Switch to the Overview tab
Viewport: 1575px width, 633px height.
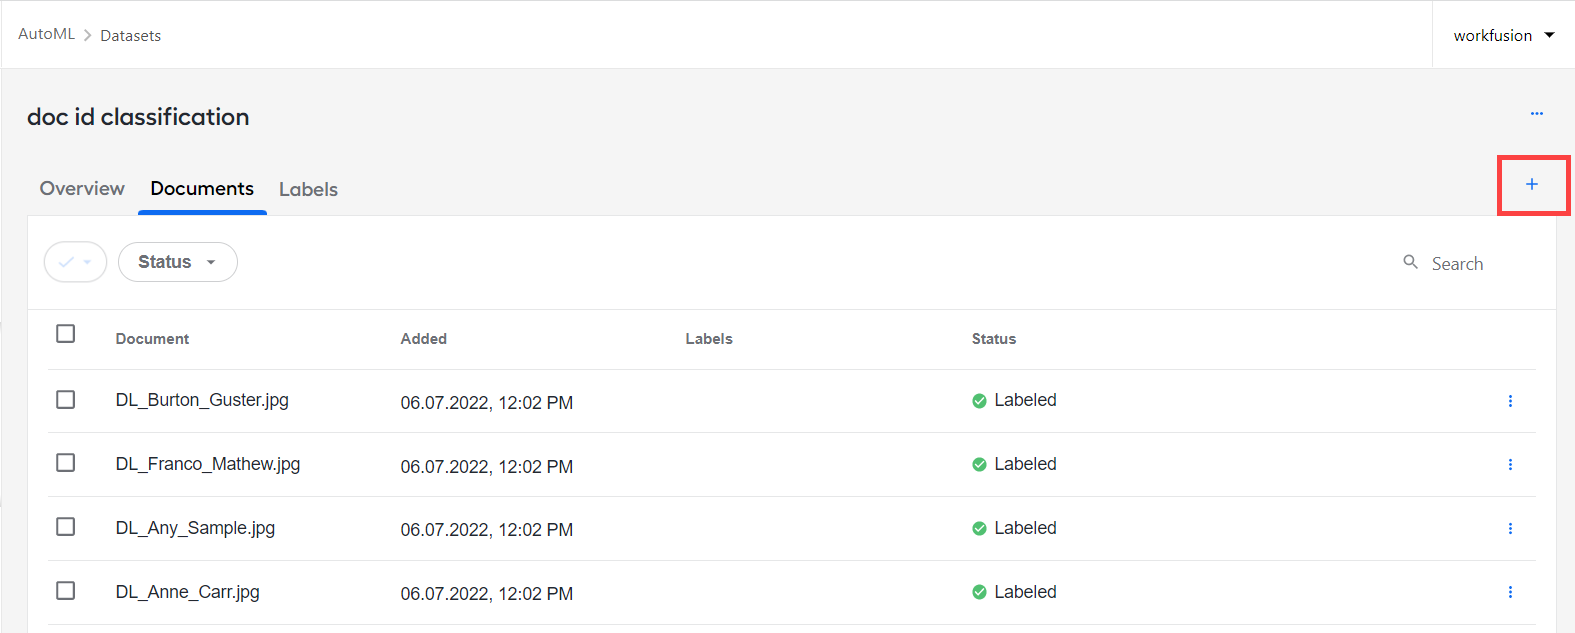tap(82, 189)
